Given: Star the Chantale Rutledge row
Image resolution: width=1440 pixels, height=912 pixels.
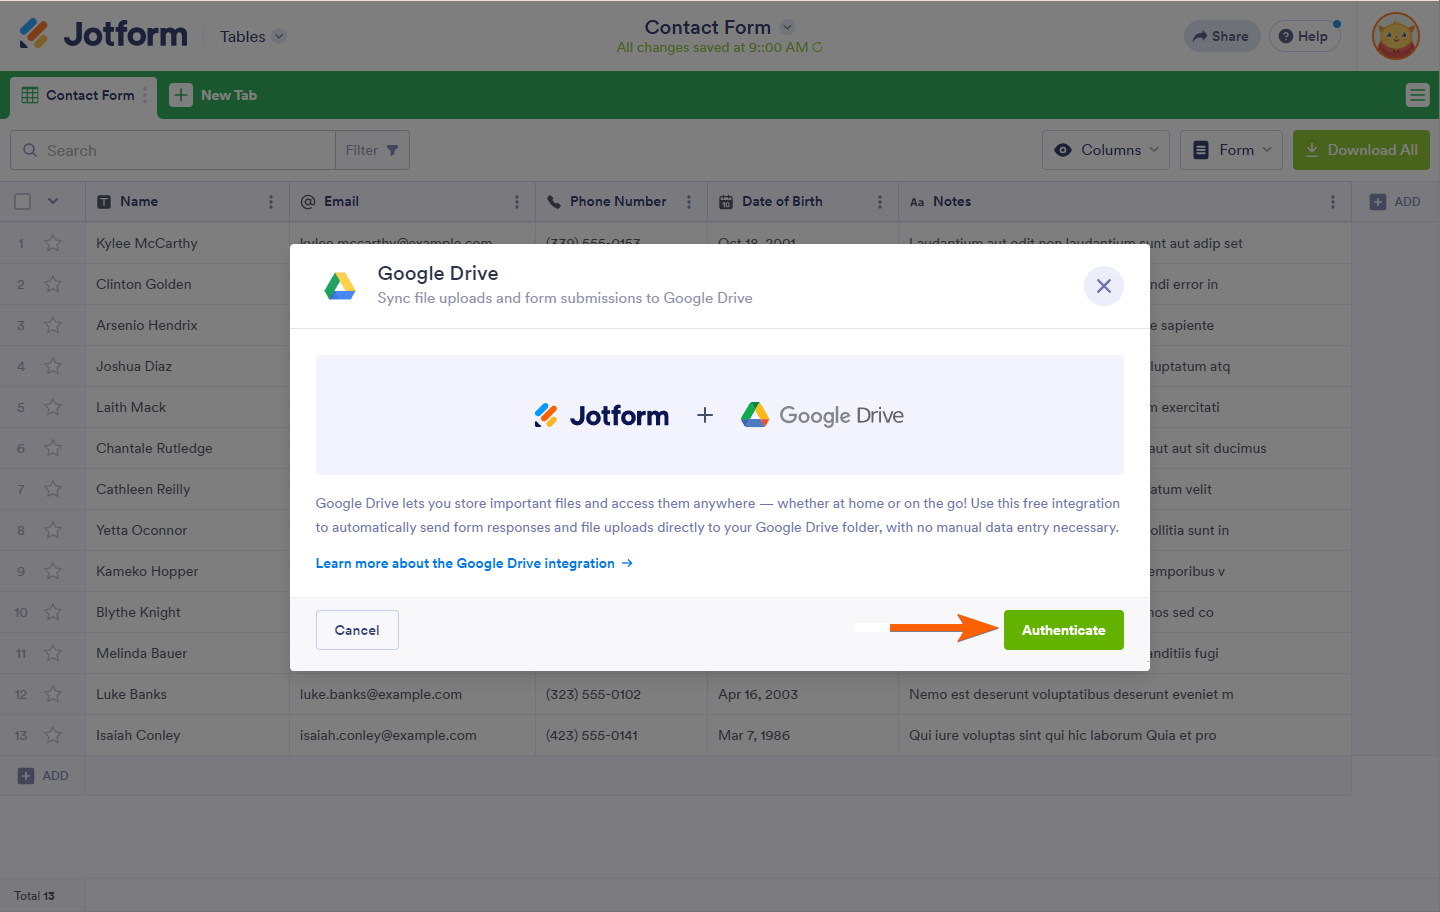Looking at the screenshot, I should point(53,448).
